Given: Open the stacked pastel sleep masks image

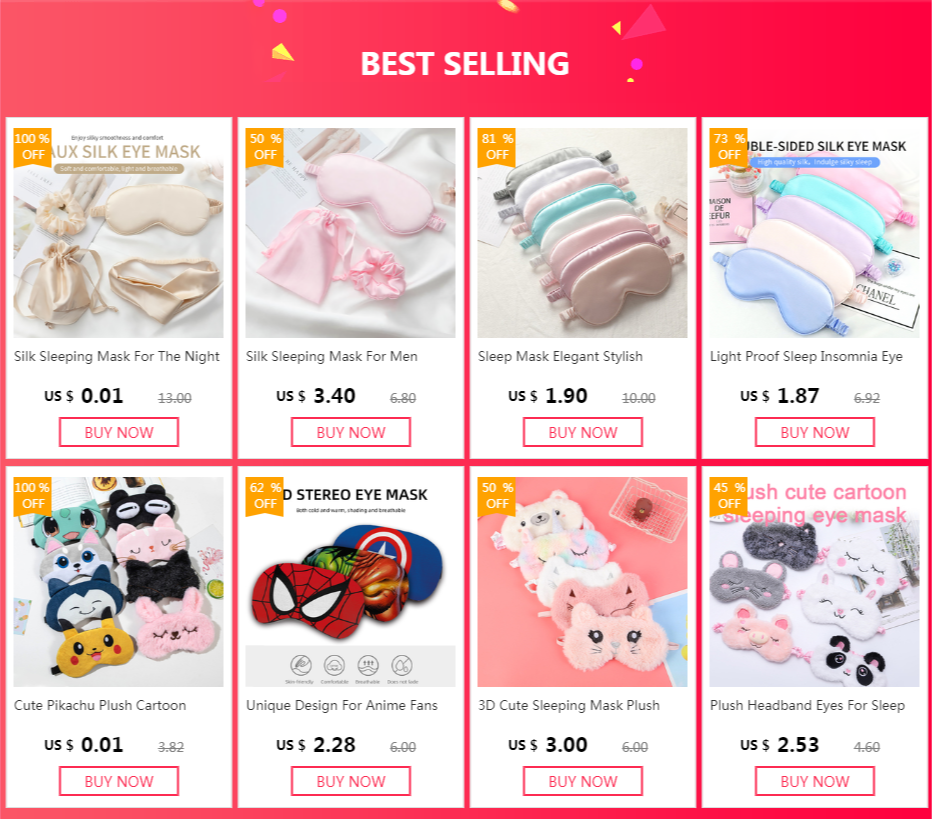Looking at the screenshot, I should tap(582, 233).
